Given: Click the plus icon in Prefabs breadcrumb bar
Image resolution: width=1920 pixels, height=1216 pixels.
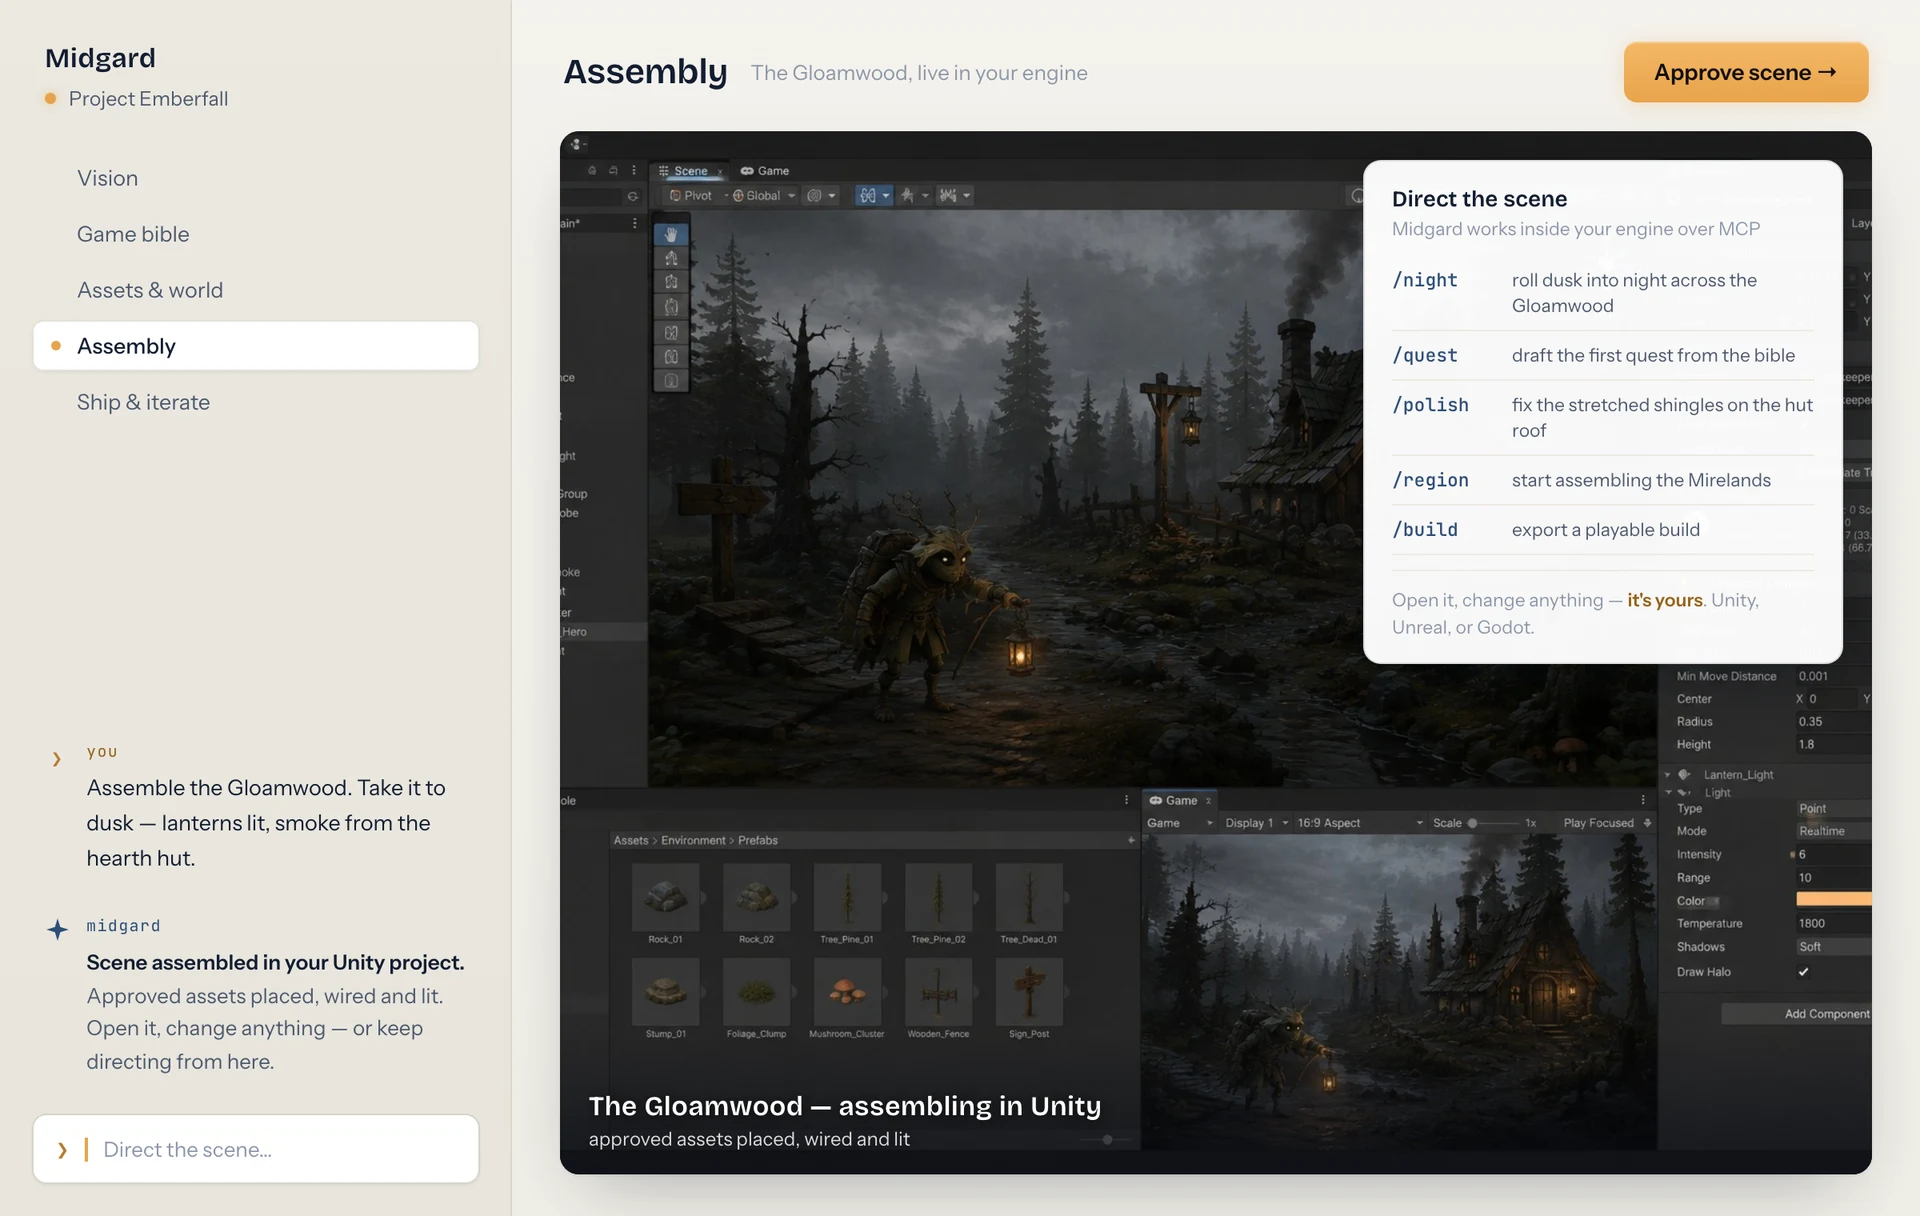Looking at the screenshot, I should [1131, 840].
